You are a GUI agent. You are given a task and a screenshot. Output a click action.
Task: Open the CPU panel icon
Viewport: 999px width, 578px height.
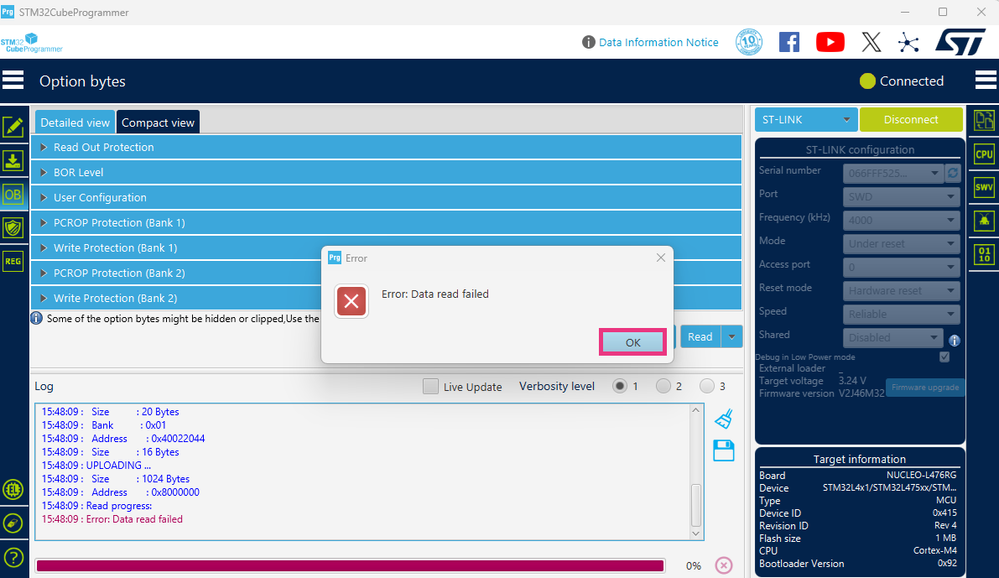(984, 154)
